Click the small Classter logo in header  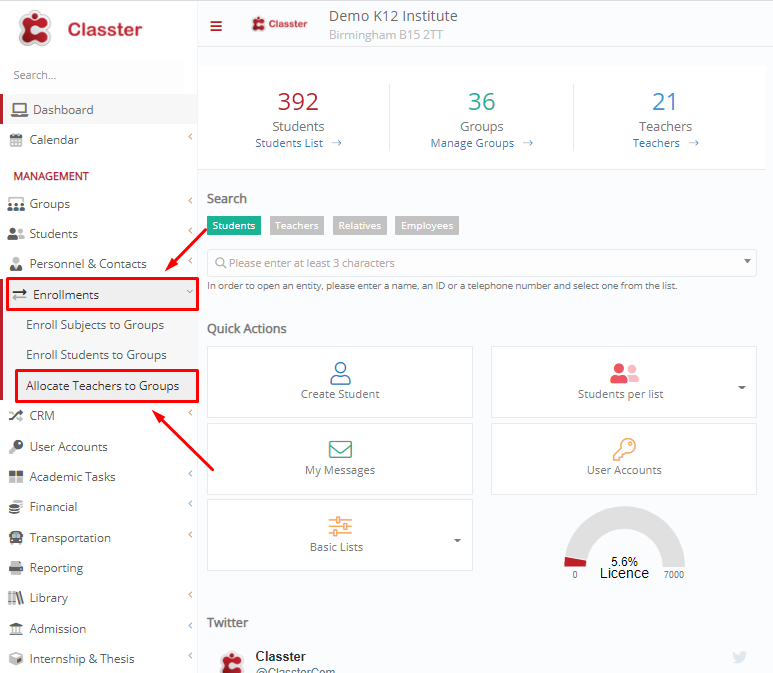(x=279, y=24)
